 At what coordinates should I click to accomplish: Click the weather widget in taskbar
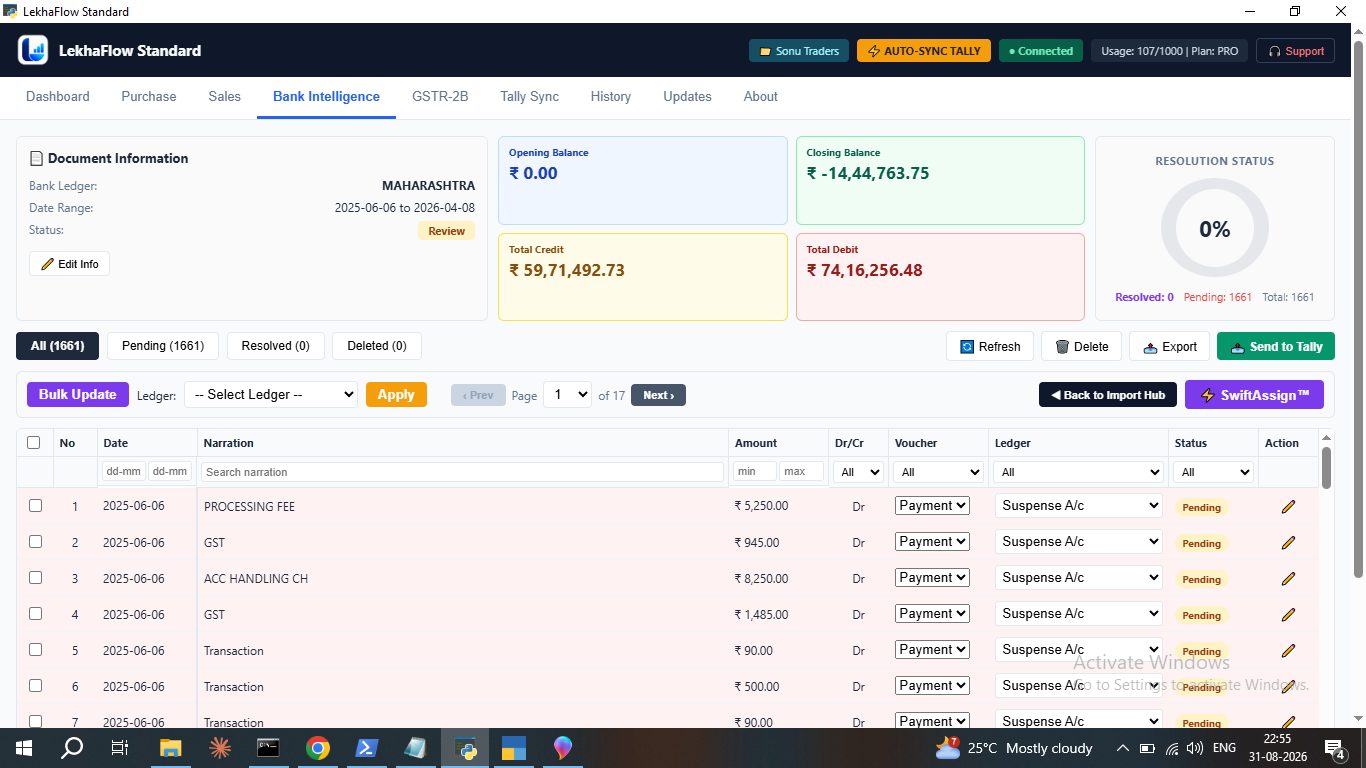[1014, 748]
